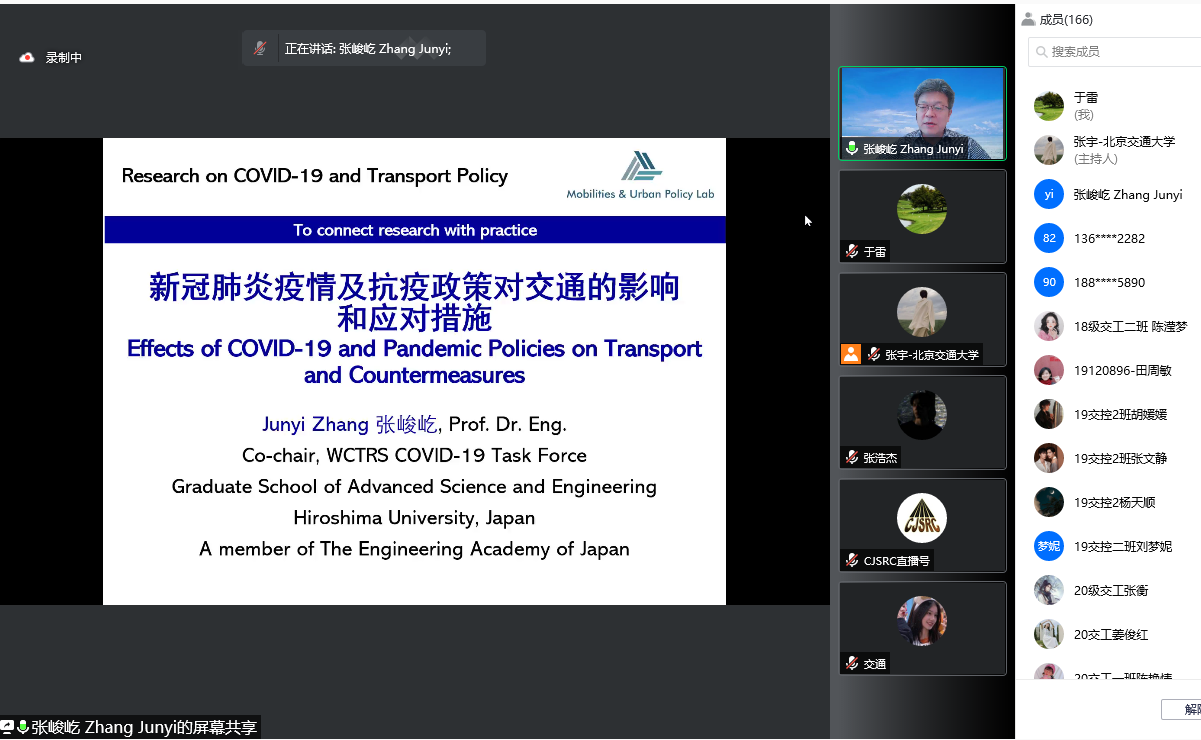
Task: Click the blue '梦妮' avatar in member list
Action: (x=1048, y=546)
